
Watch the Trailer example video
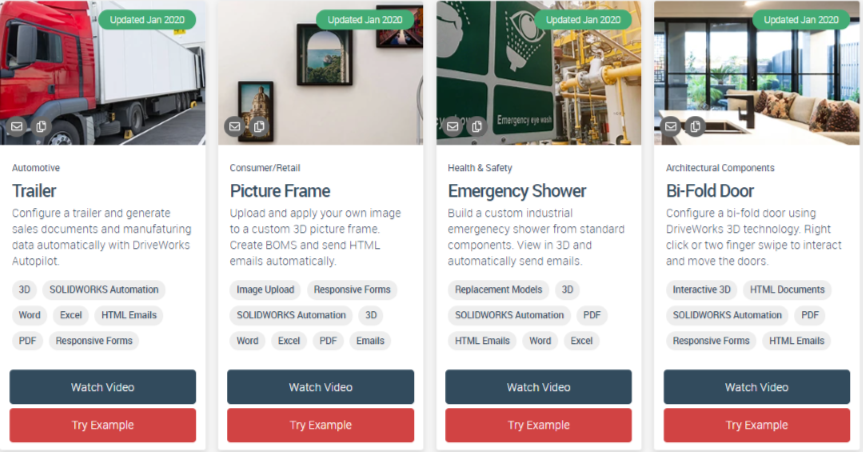pyautogui.click(x=102, y=387)
